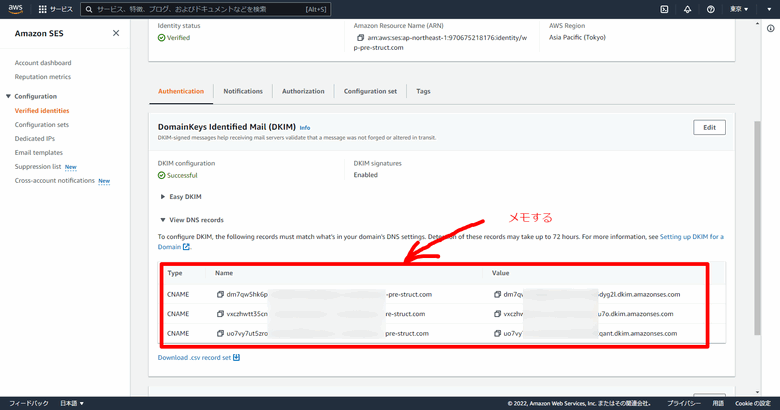This screenshot has width=780, height=410.
Task: Switch to the Authentication tab
Action: point(181,92)
